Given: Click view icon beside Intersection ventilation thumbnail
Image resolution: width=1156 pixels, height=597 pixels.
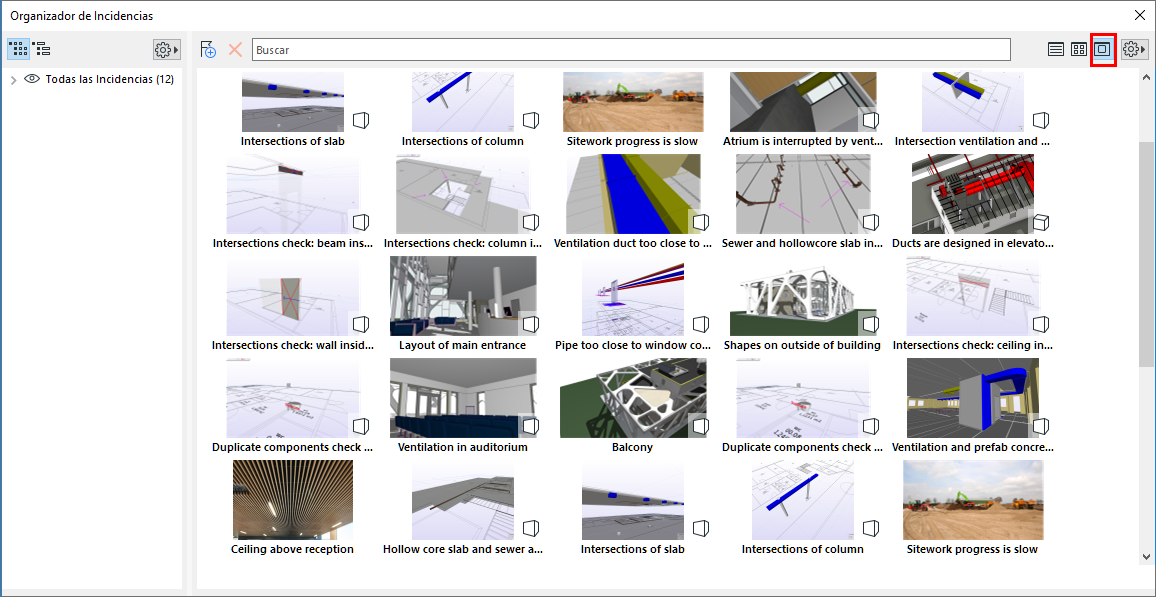Looking at the screenshot, I should tap(1041, 120).
